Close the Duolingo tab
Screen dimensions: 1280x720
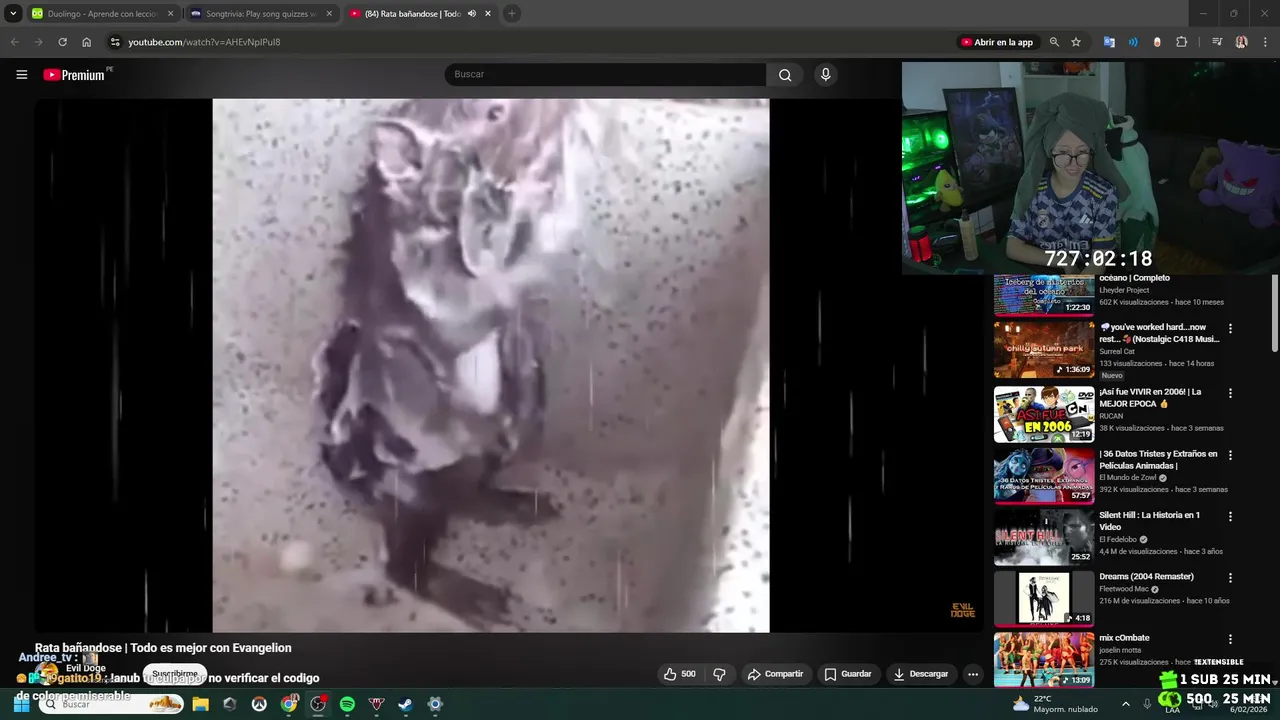(170, 14)
